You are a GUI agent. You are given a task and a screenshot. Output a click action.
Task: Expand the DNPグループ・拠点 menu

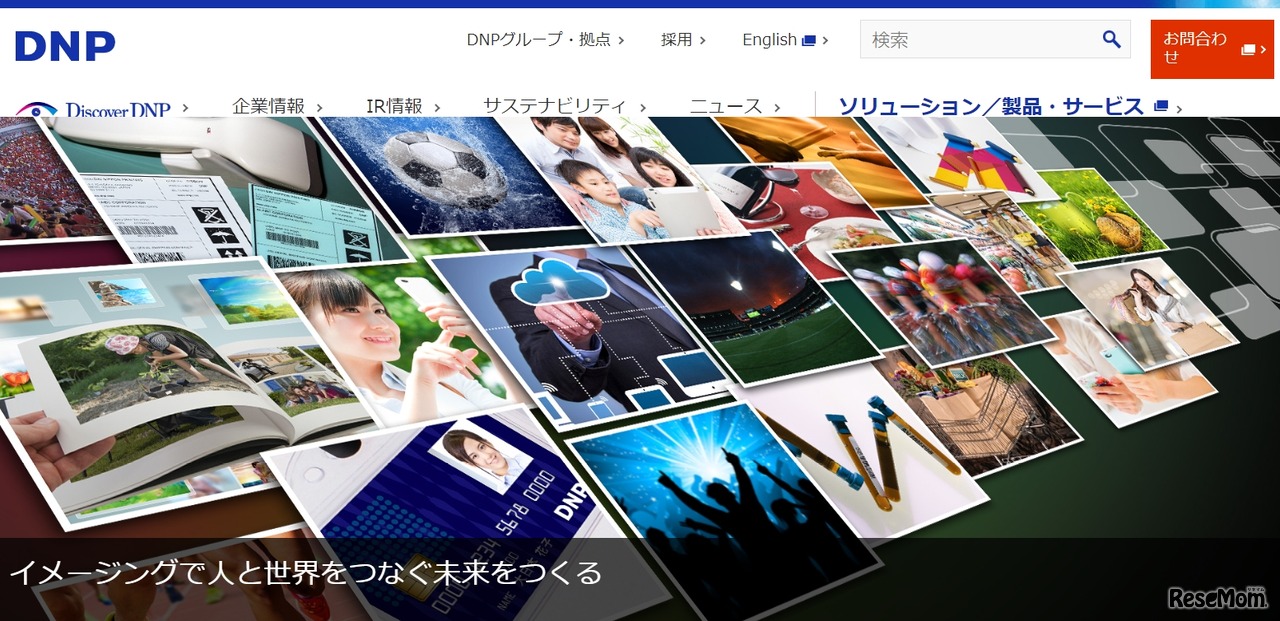545,40
